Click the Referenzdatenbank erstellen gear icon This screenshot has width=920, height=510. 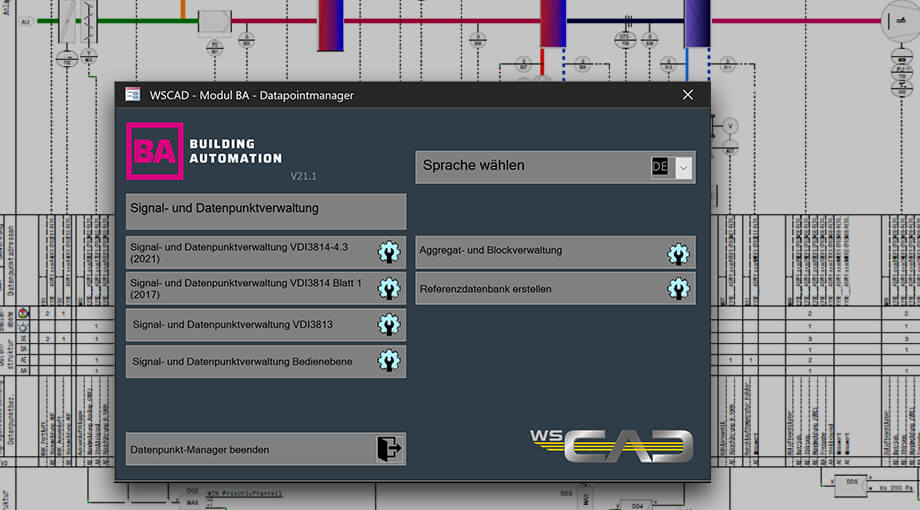(678, 289)
